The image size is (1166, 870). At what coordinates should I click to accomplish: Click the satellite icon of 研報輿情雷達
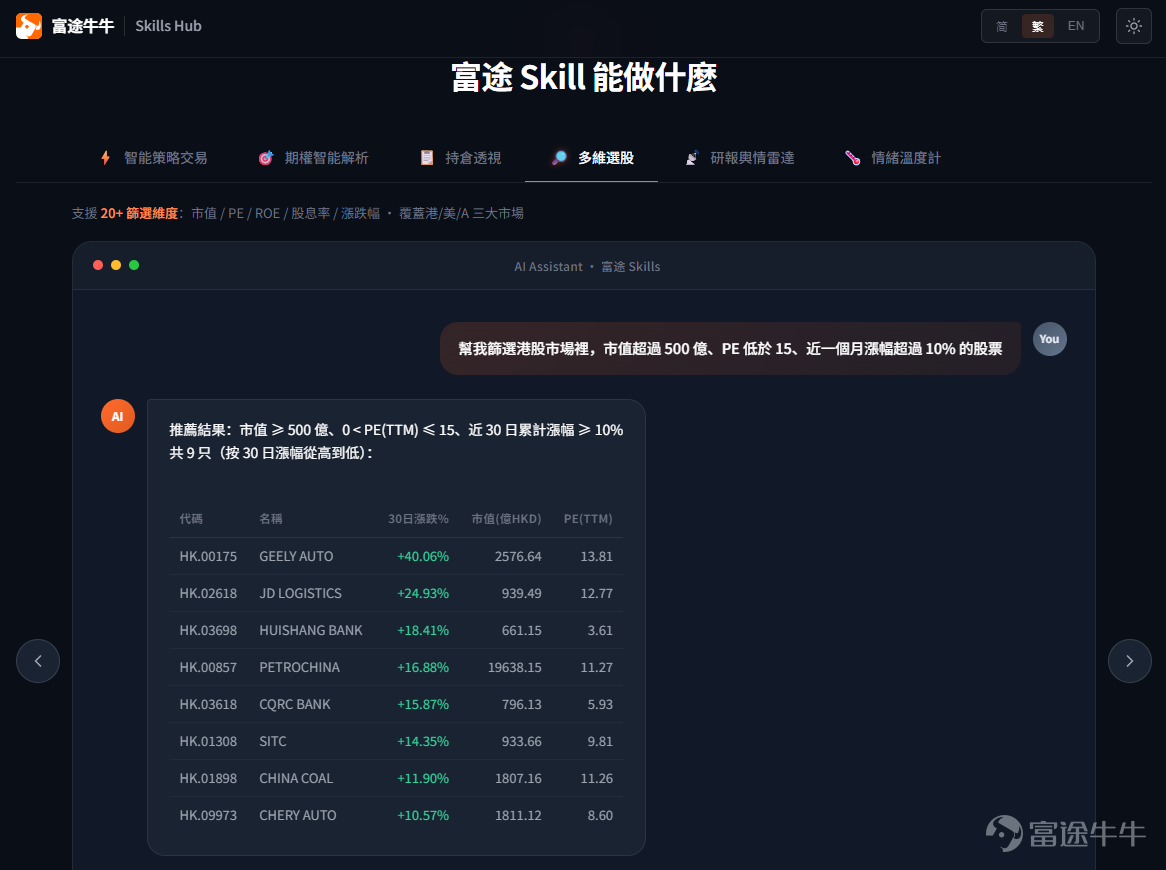coord(692,158)
